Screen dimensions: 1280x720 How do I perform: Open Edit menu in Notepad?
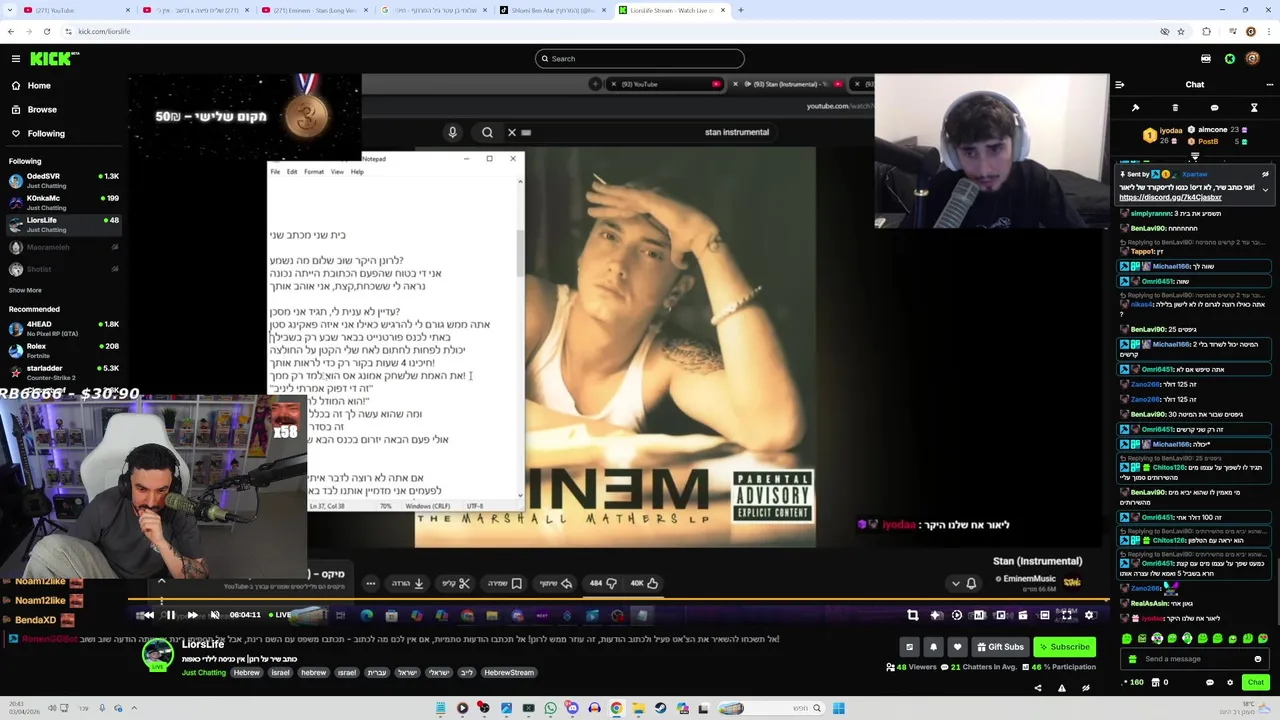coord(292,172)
